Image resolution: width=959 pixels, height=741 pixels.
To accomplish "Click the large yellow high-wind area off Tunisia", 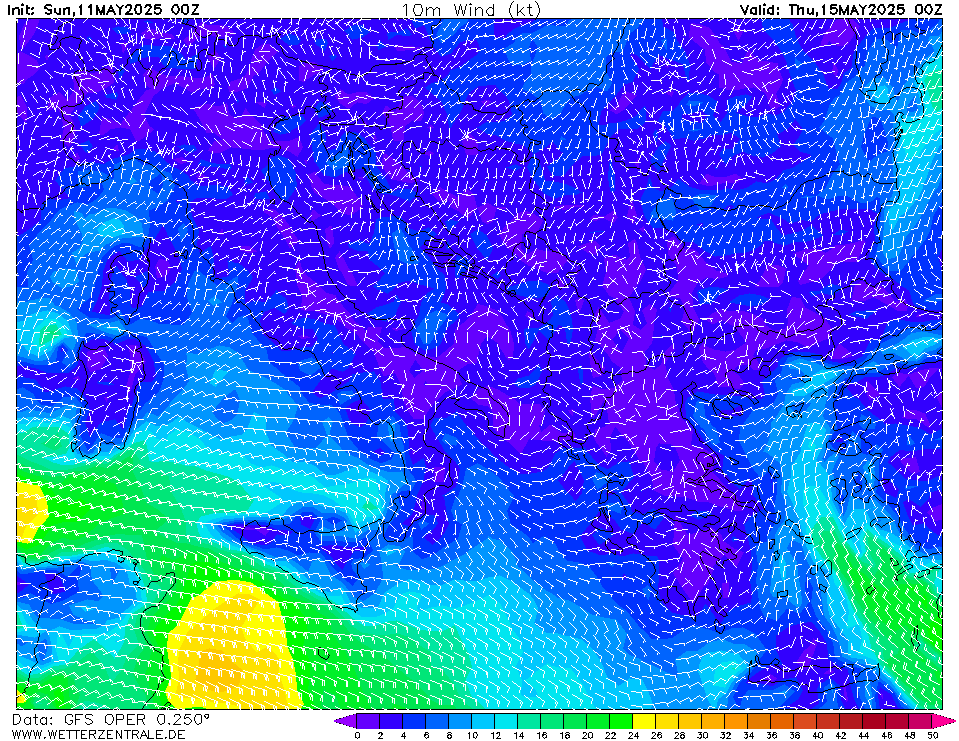I will tap(232, 645).
